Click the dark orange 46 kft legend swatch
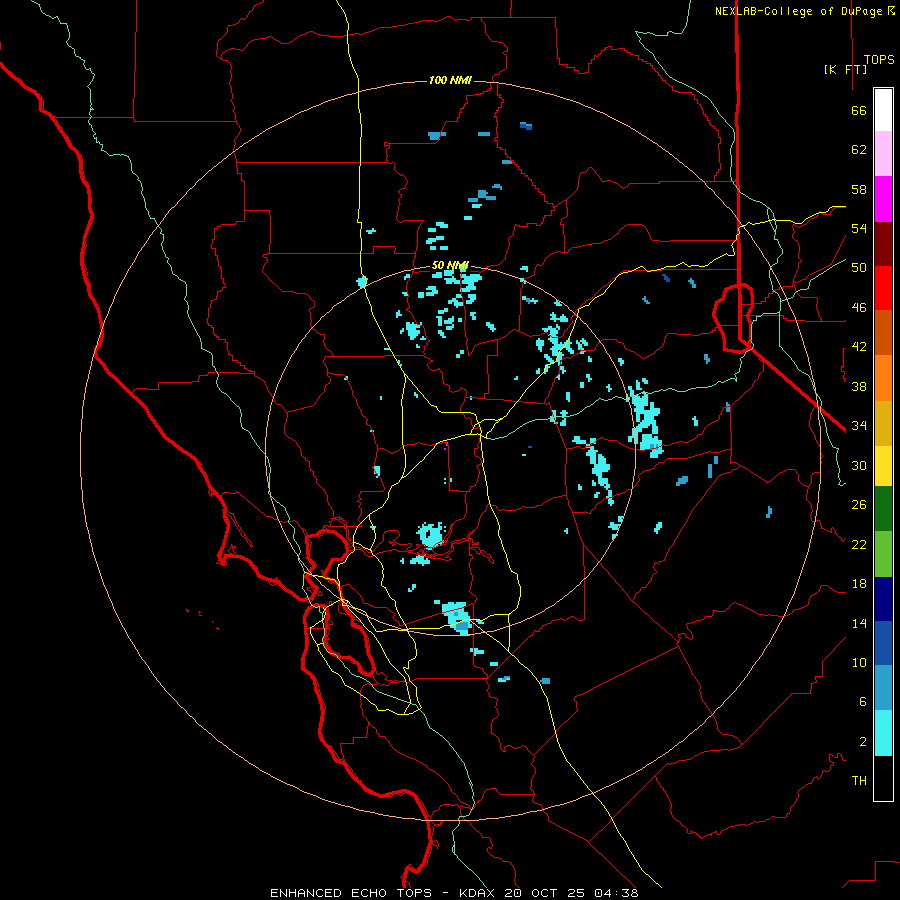The height and width of the screenshot is (900, 900). click(x=883, y=332)
